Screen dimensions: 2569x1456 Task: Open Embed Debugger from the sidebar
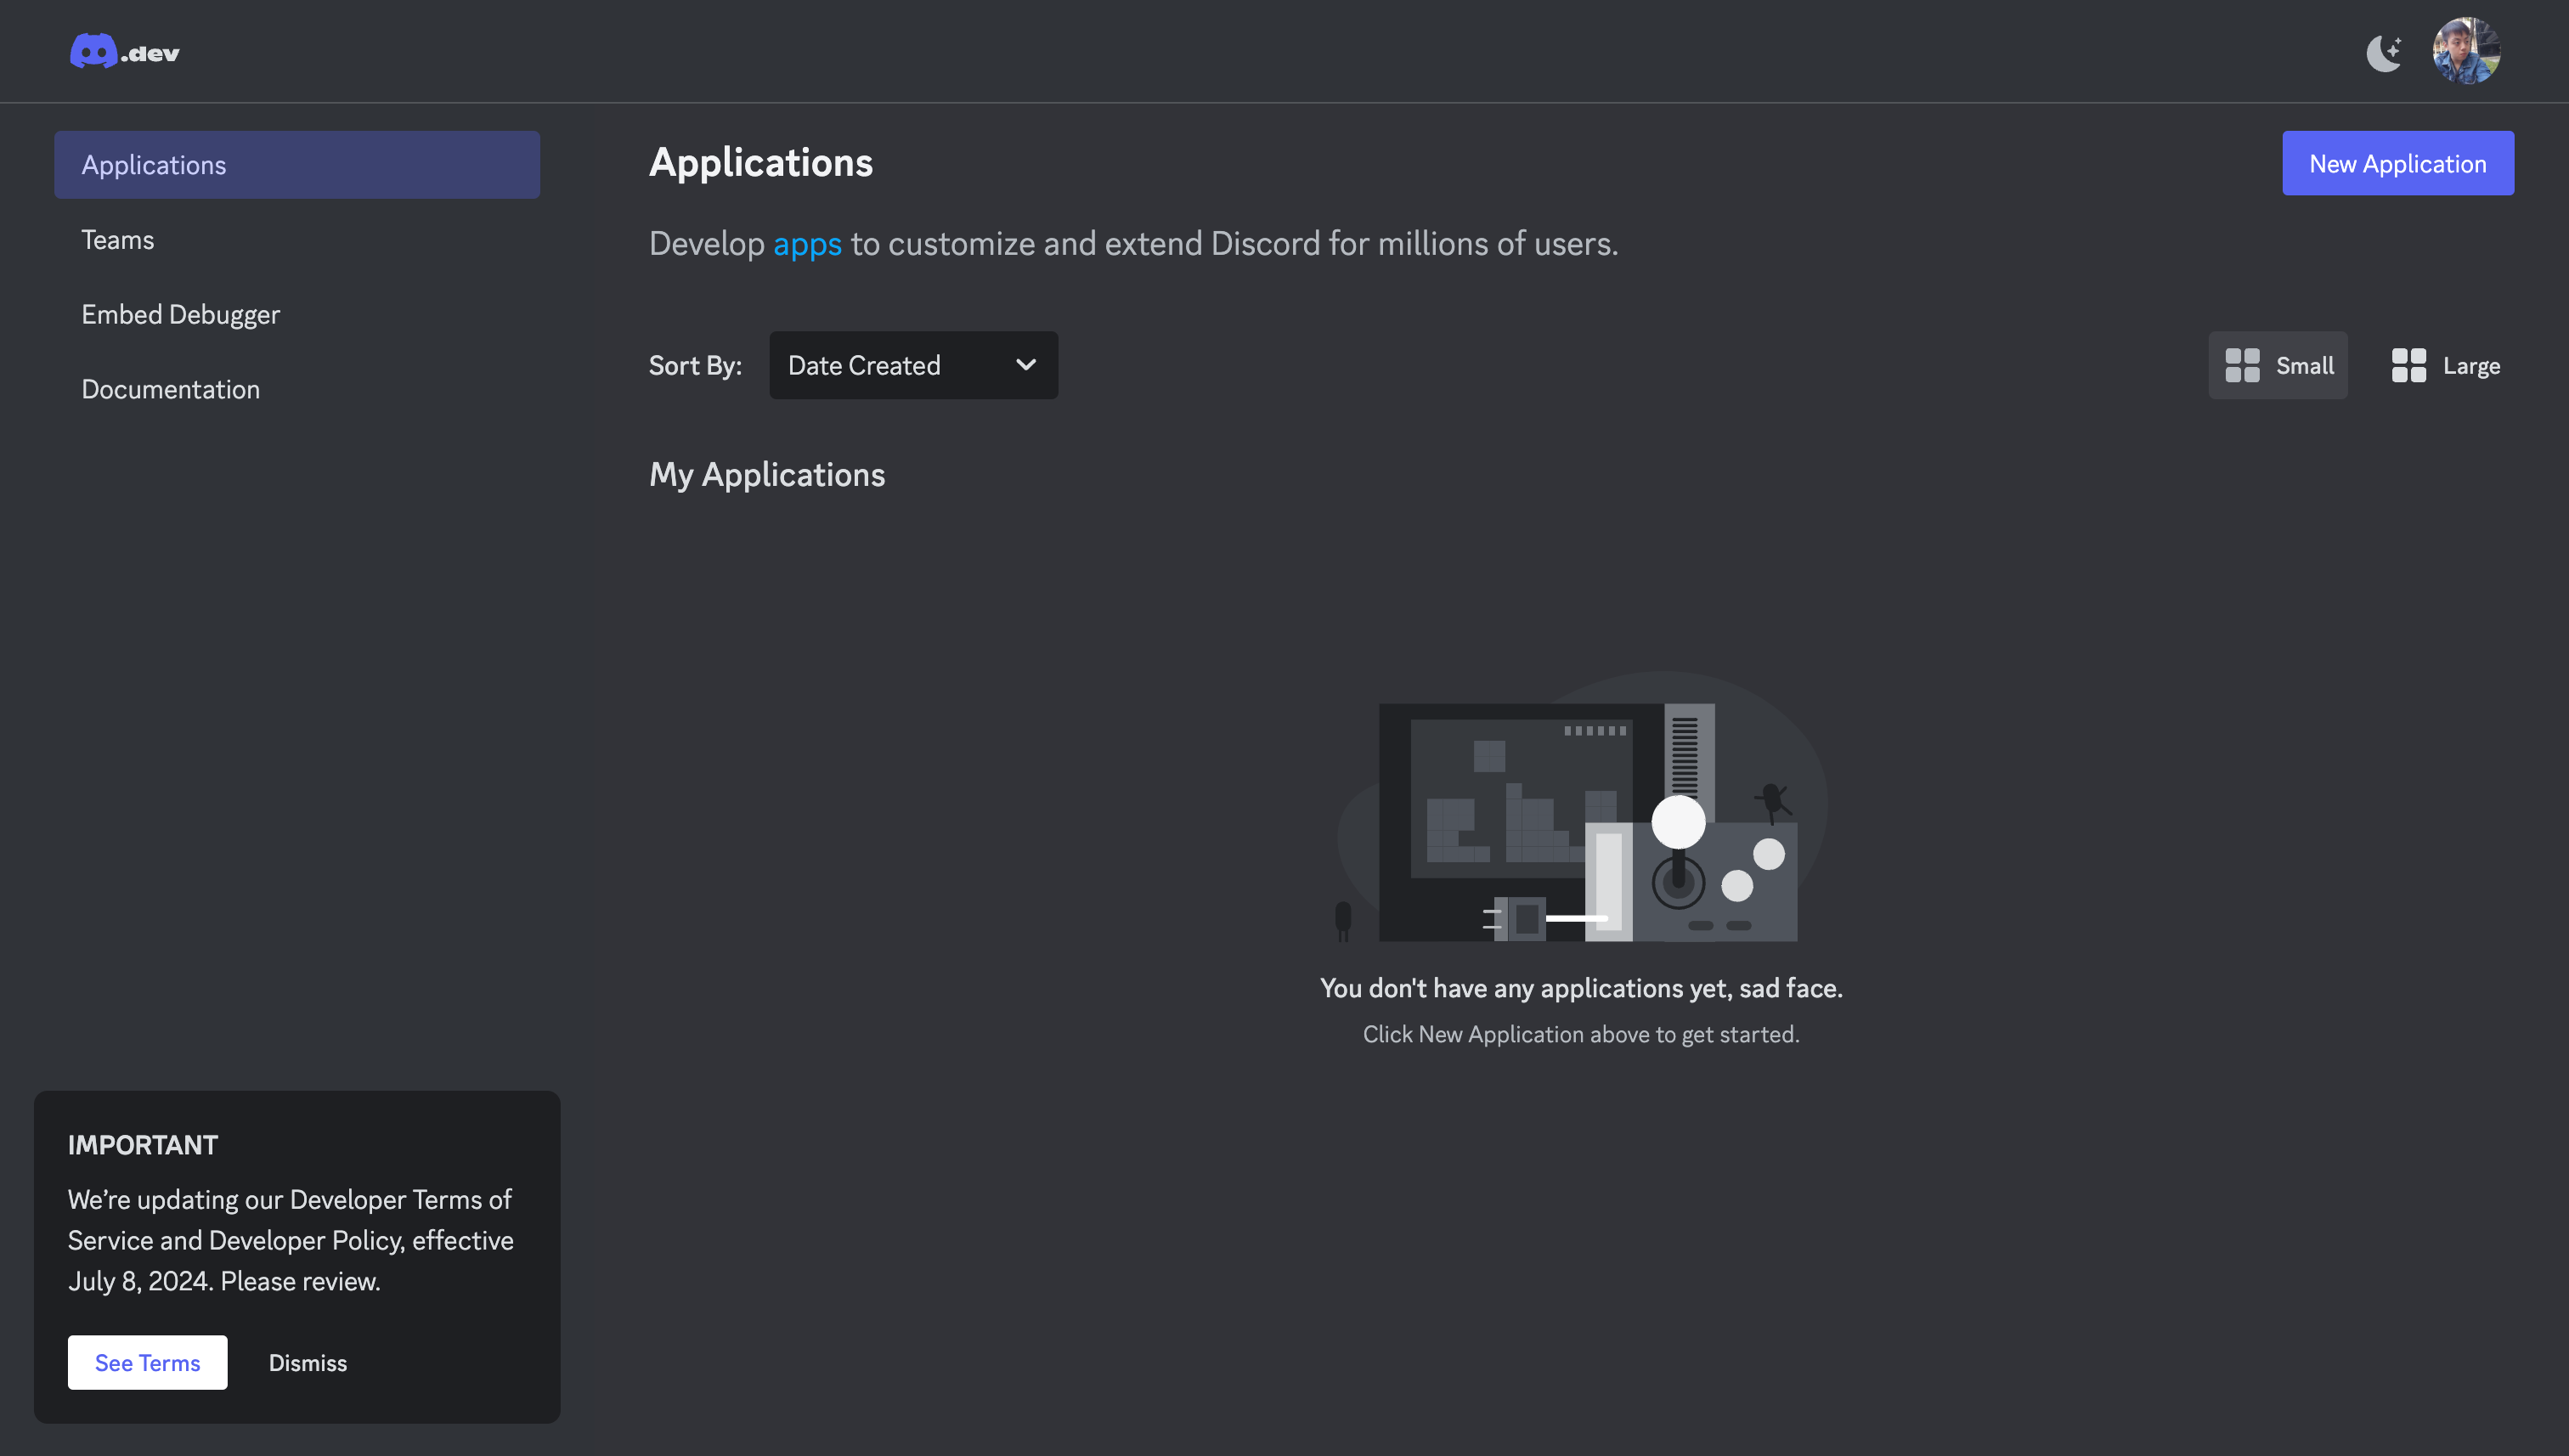[x=181, y=314]
